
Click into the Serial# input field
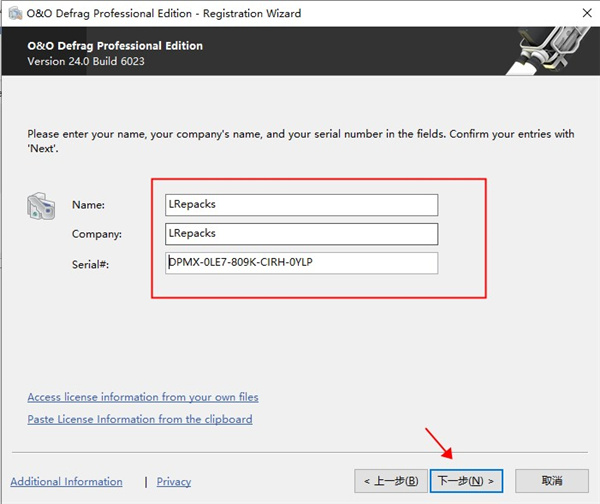tap(302, 263)
